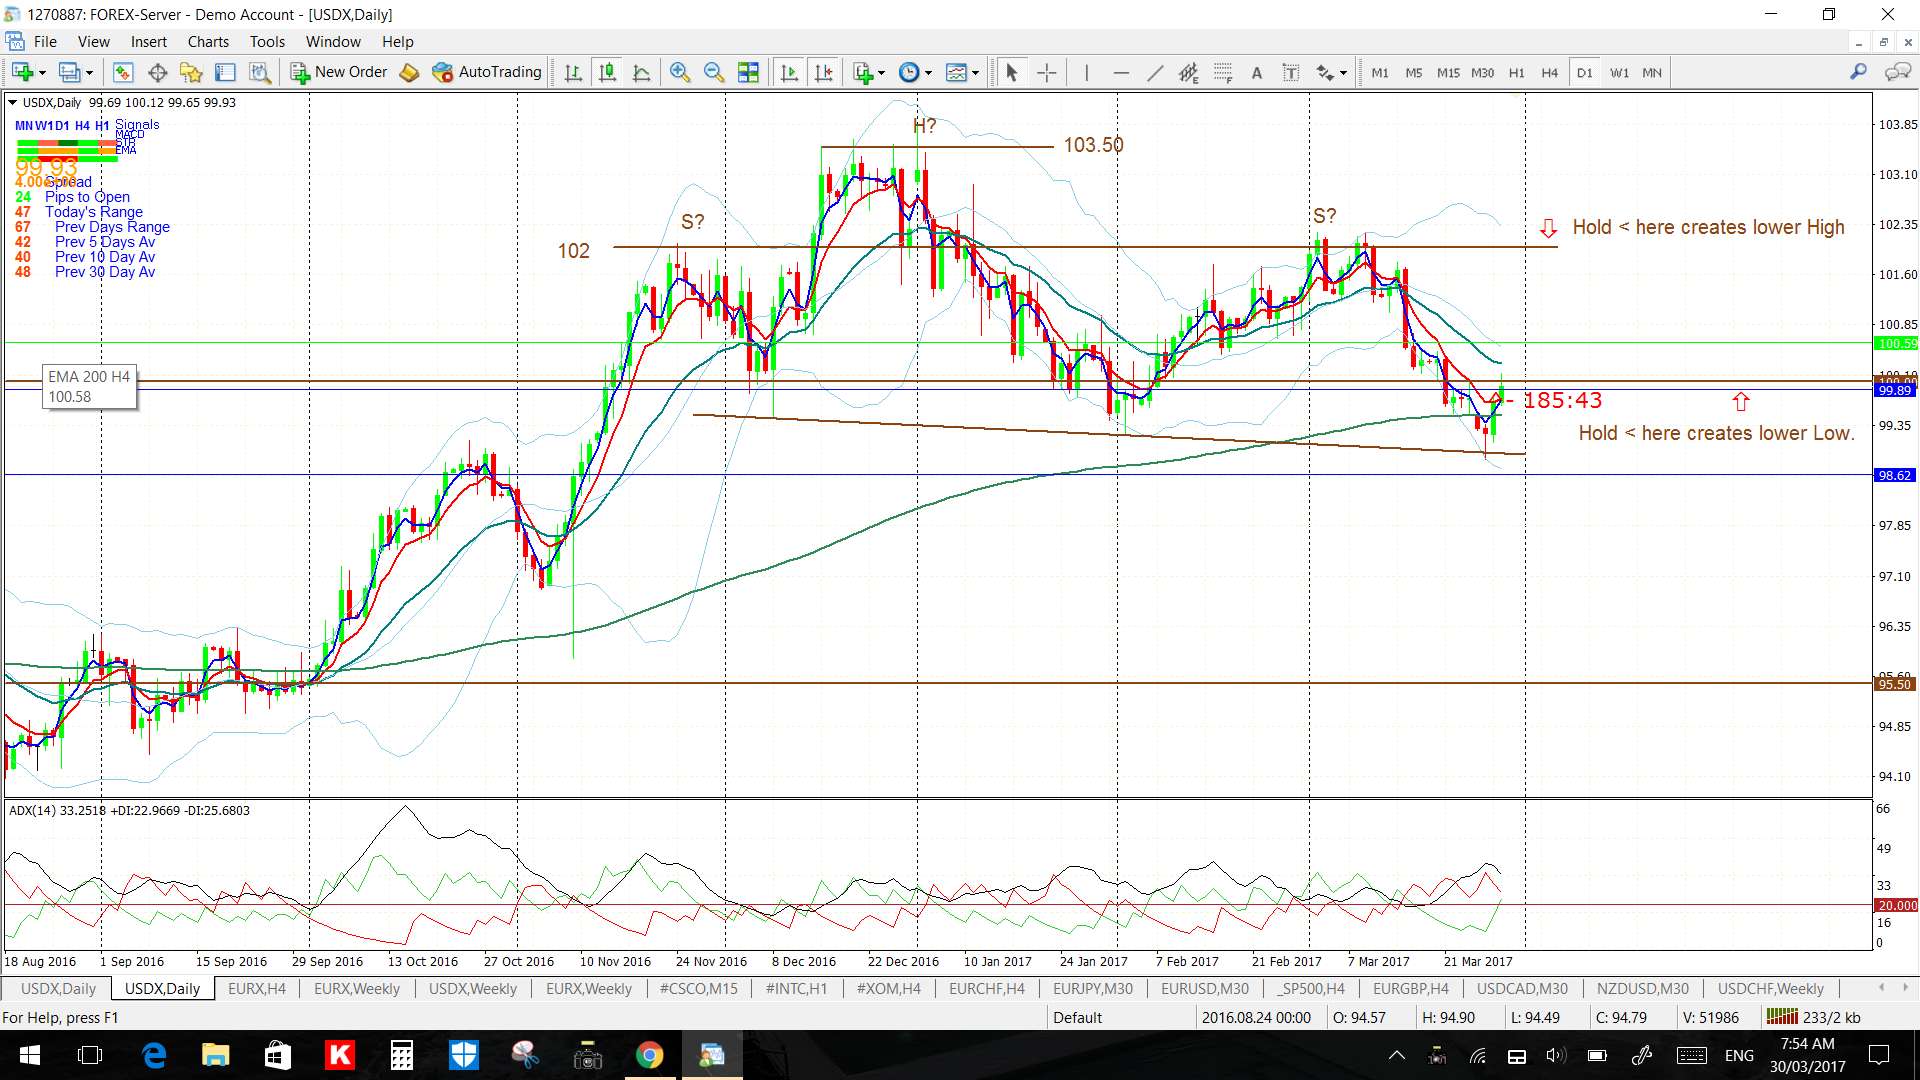
Task: Click the Tile Windows icon
Action: (748, 72)
